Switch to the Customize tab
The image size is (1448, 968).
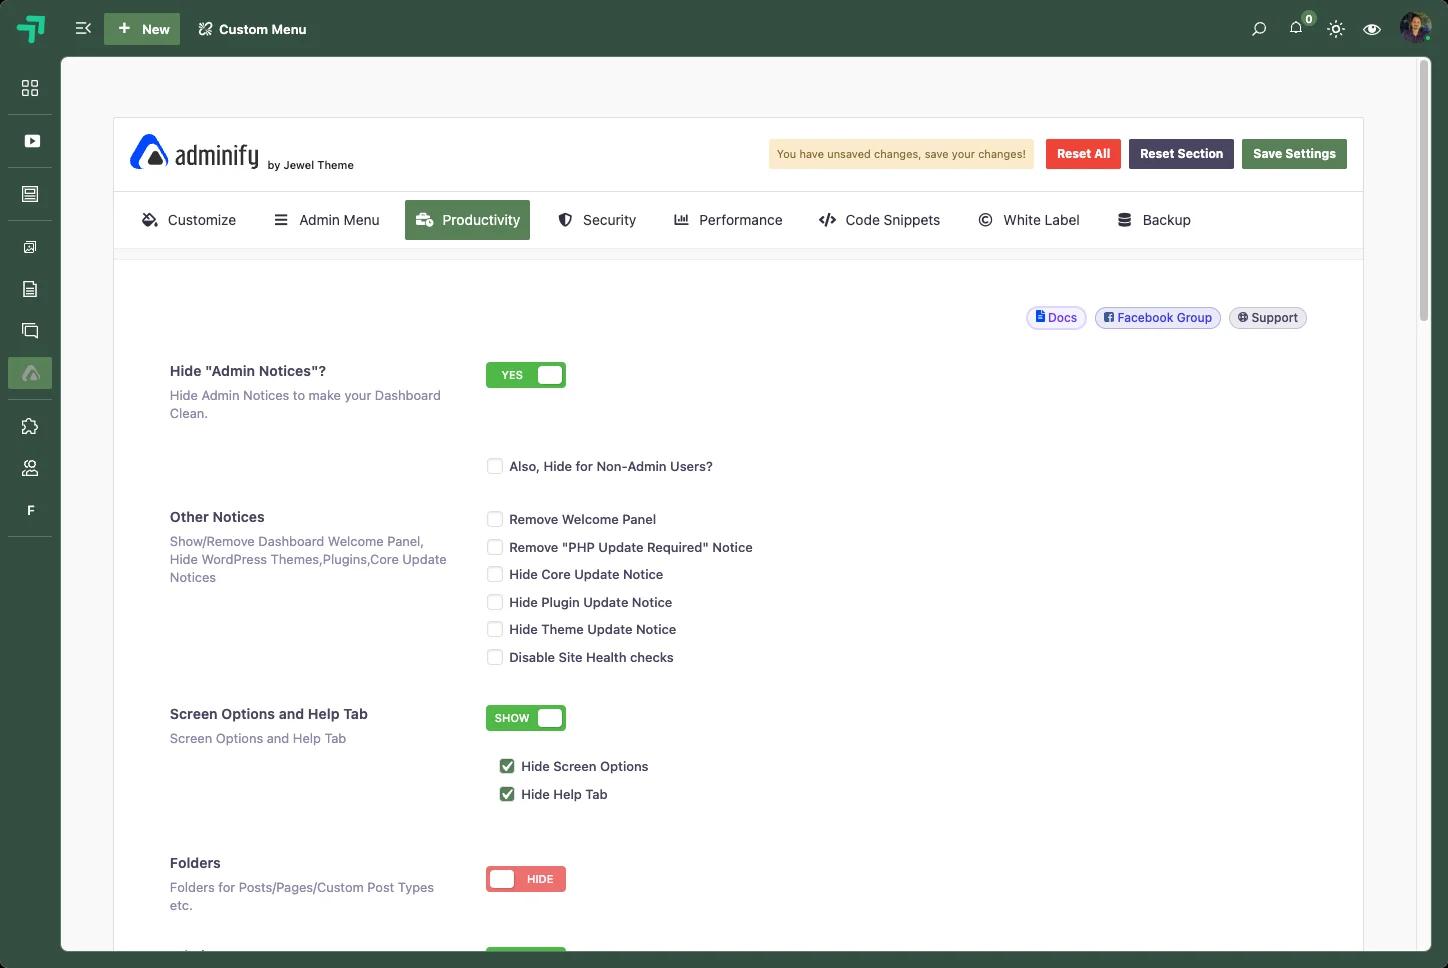pyautogui.click(x=189, y=220)
